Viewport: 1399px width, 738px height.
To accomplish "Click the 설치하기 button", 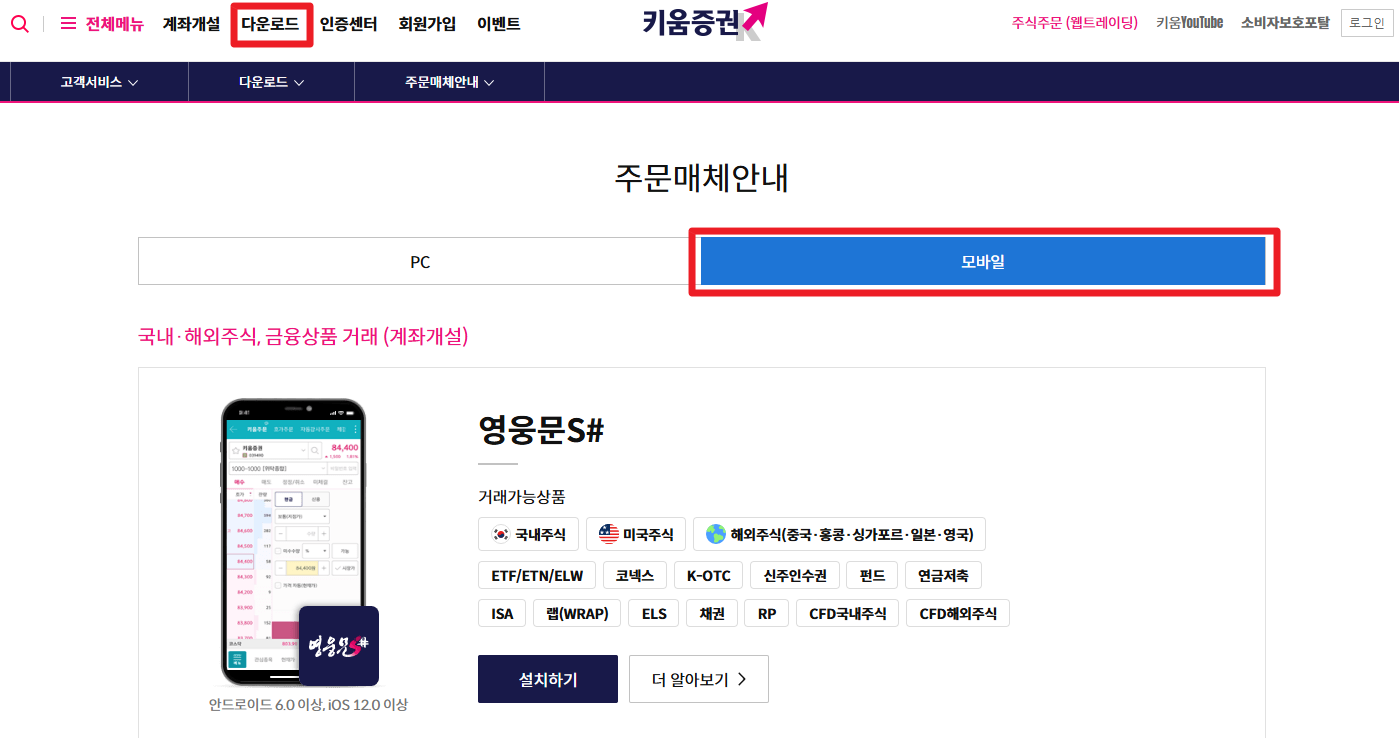I will (548, 680).
